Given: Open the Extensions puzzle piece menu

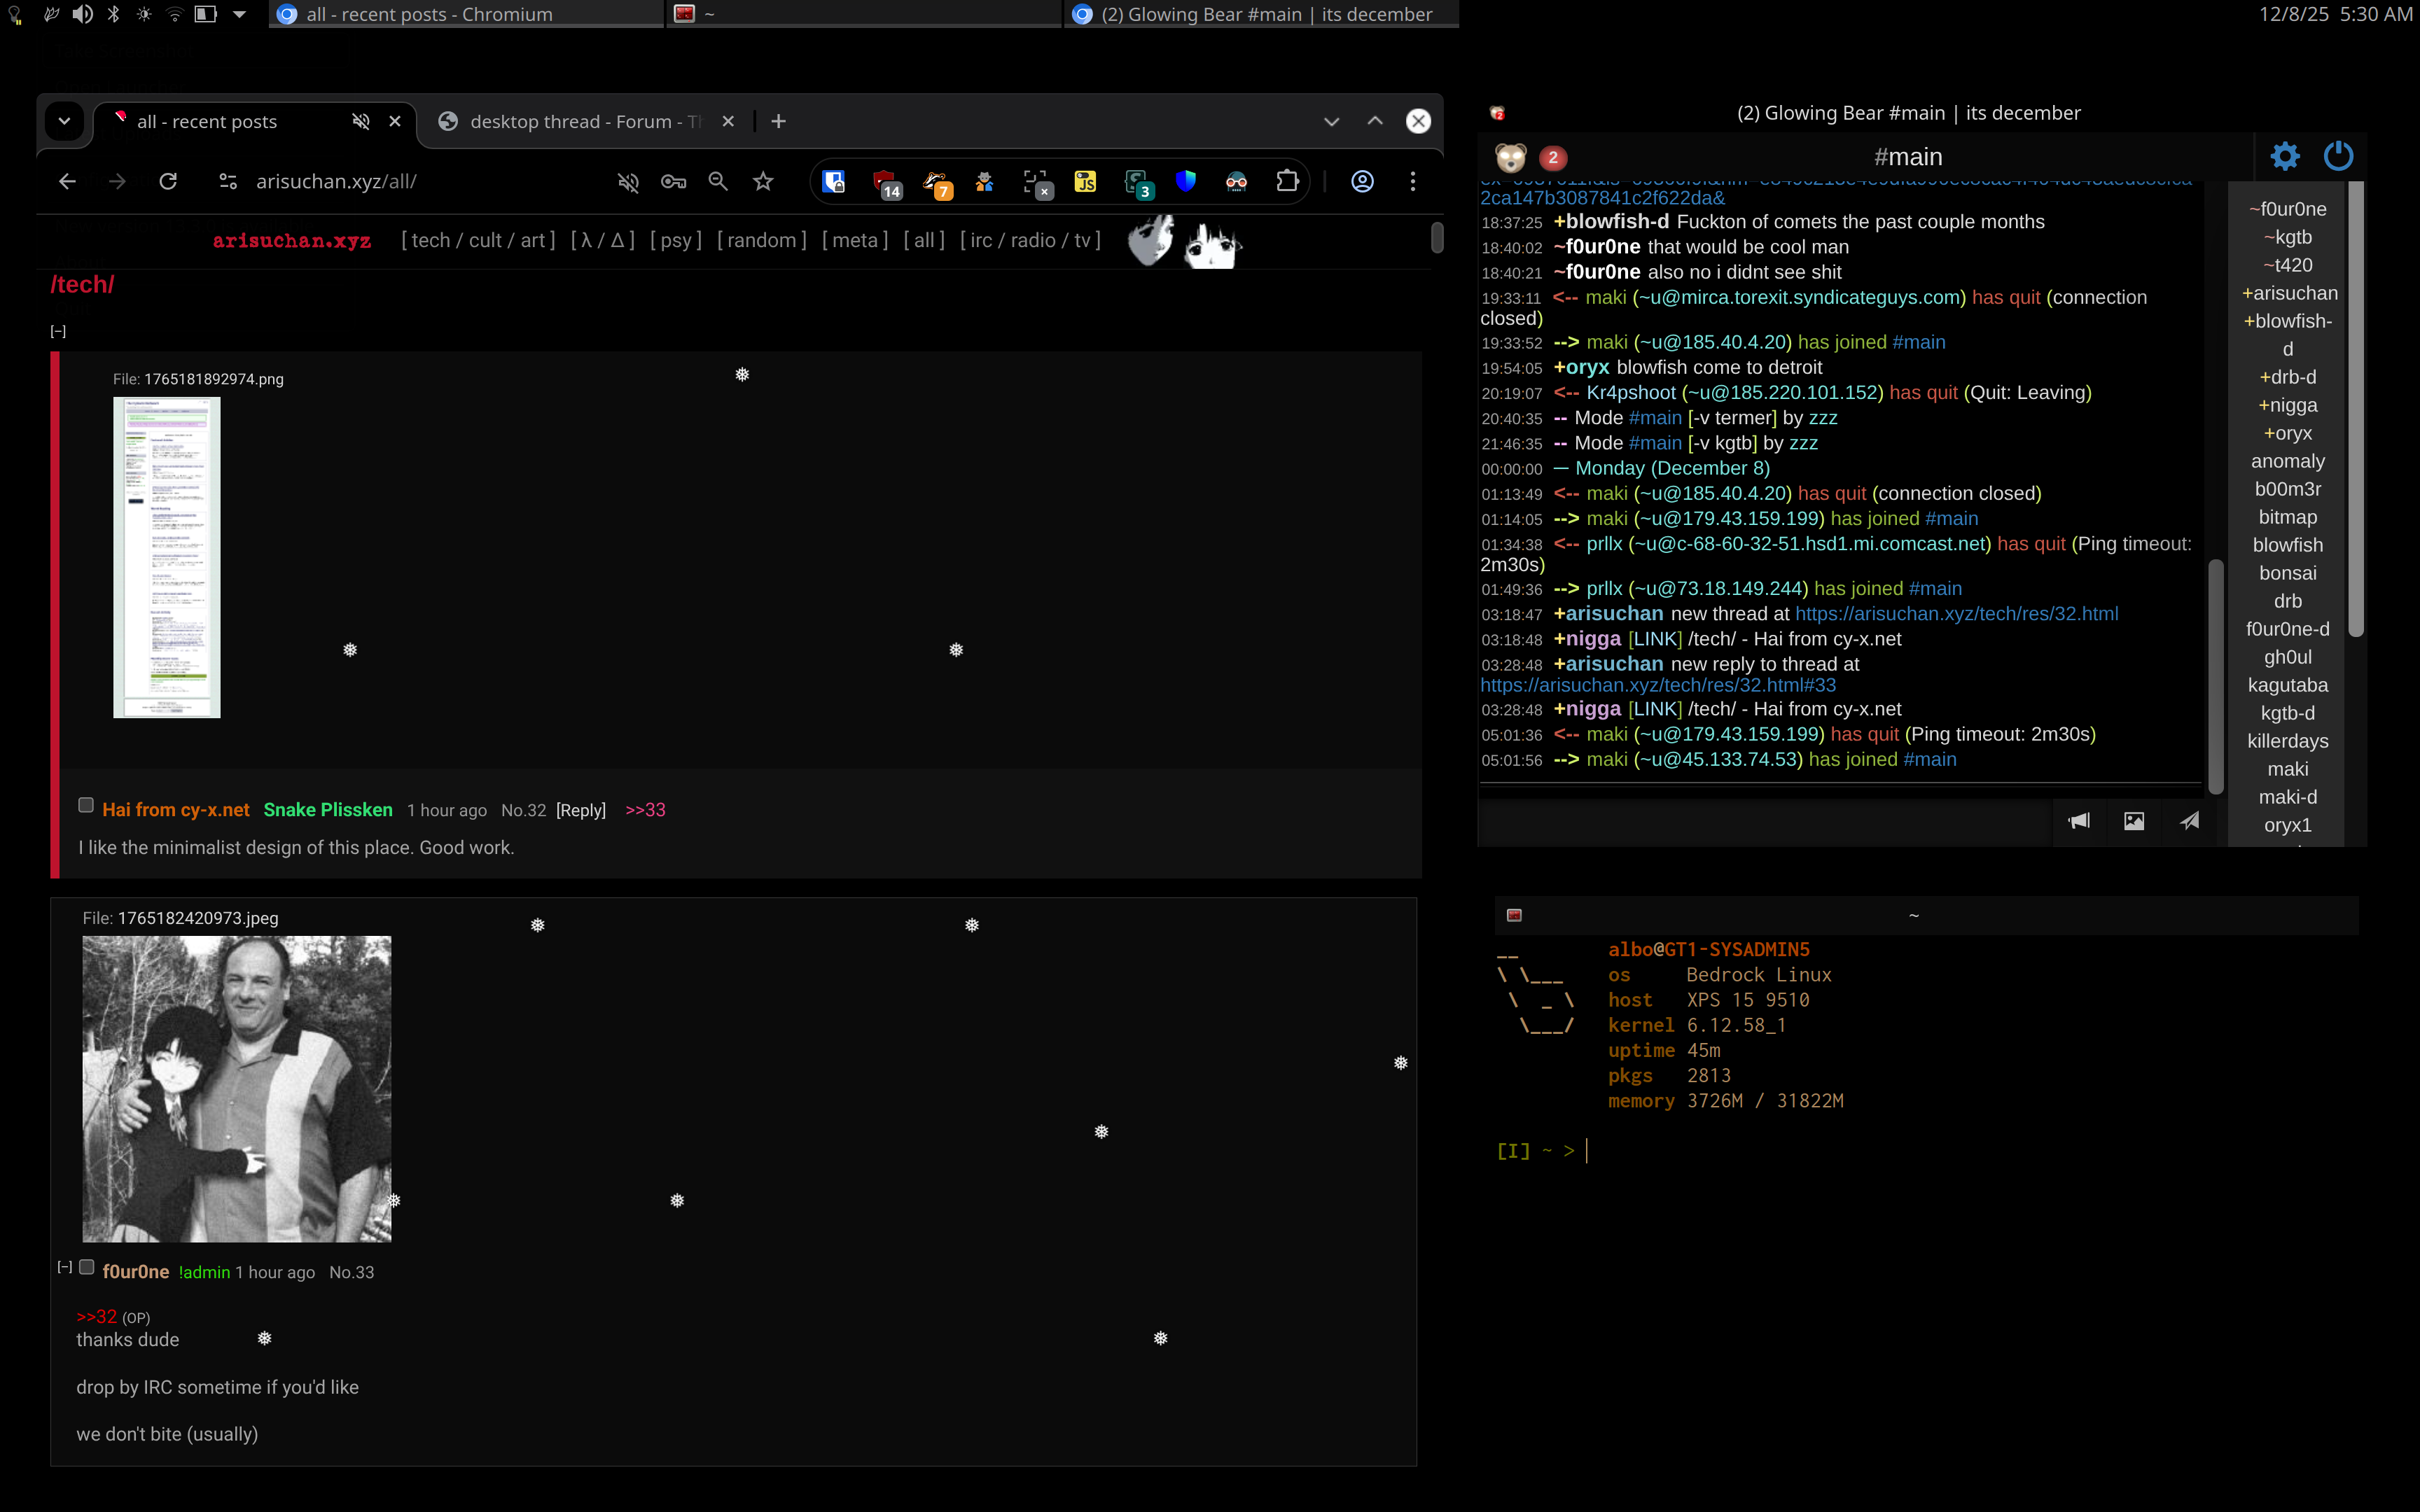Looking at the screenshot, I should tap(1287, 181).
